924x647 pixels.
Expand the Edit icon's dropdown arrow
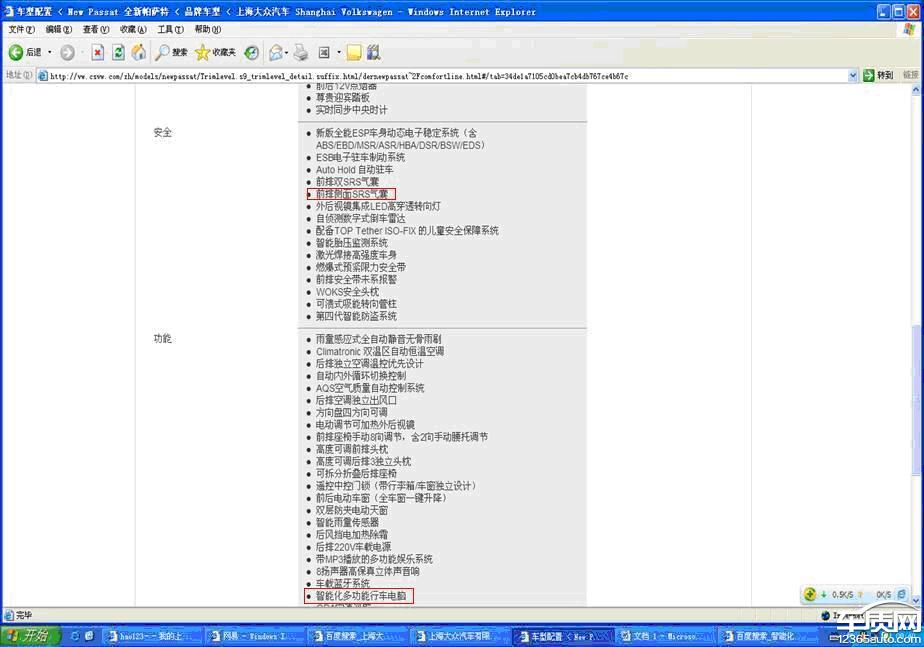(x=339, y=52)
